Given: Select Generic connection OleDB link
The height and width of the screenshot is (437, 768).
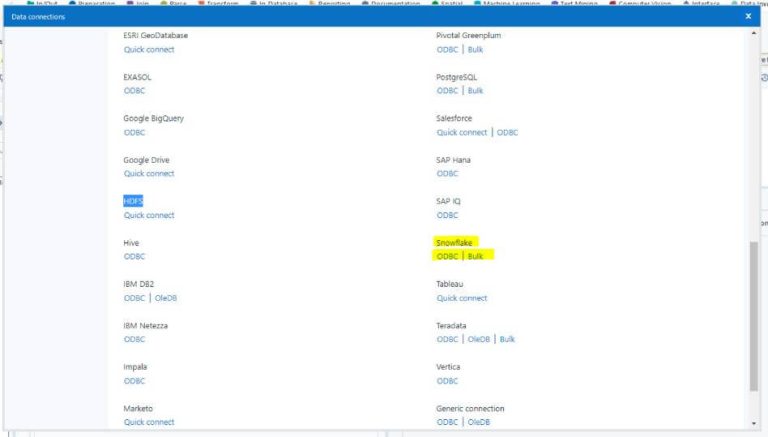Looking at the screenshot, I should point(479,422).
